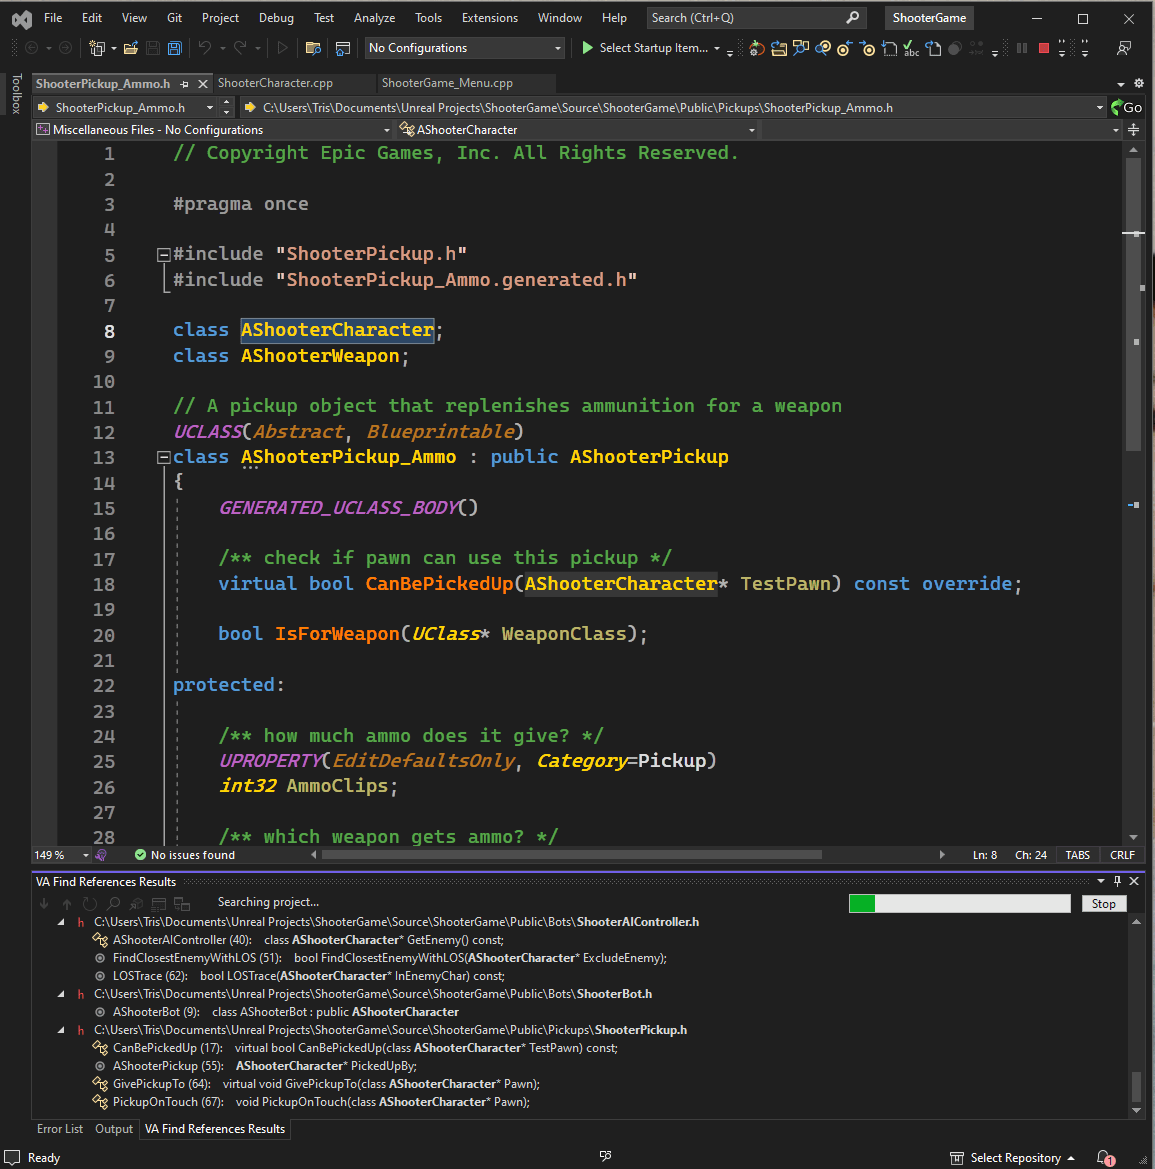Click the split editor window icon
This screenshot has height=1169, width=1155.
coord(1133,130)
